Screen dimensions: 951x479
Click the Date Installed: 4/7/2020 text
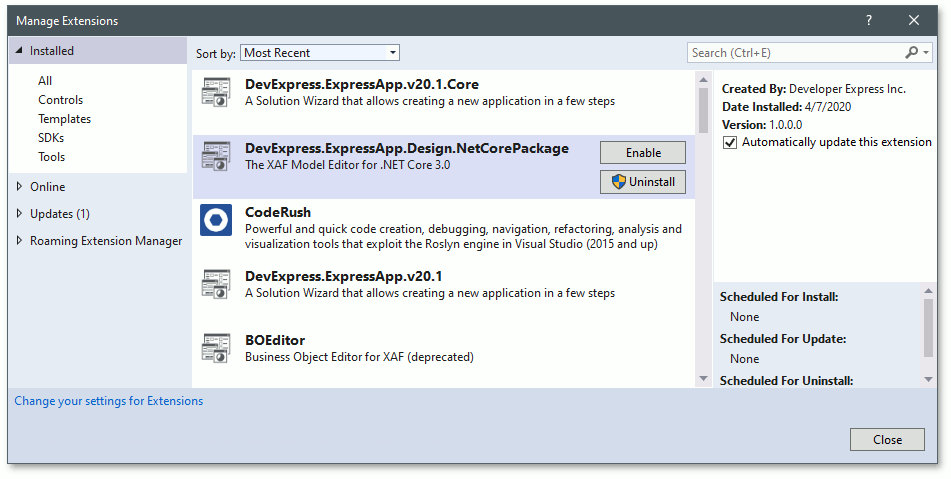point(786,107)
